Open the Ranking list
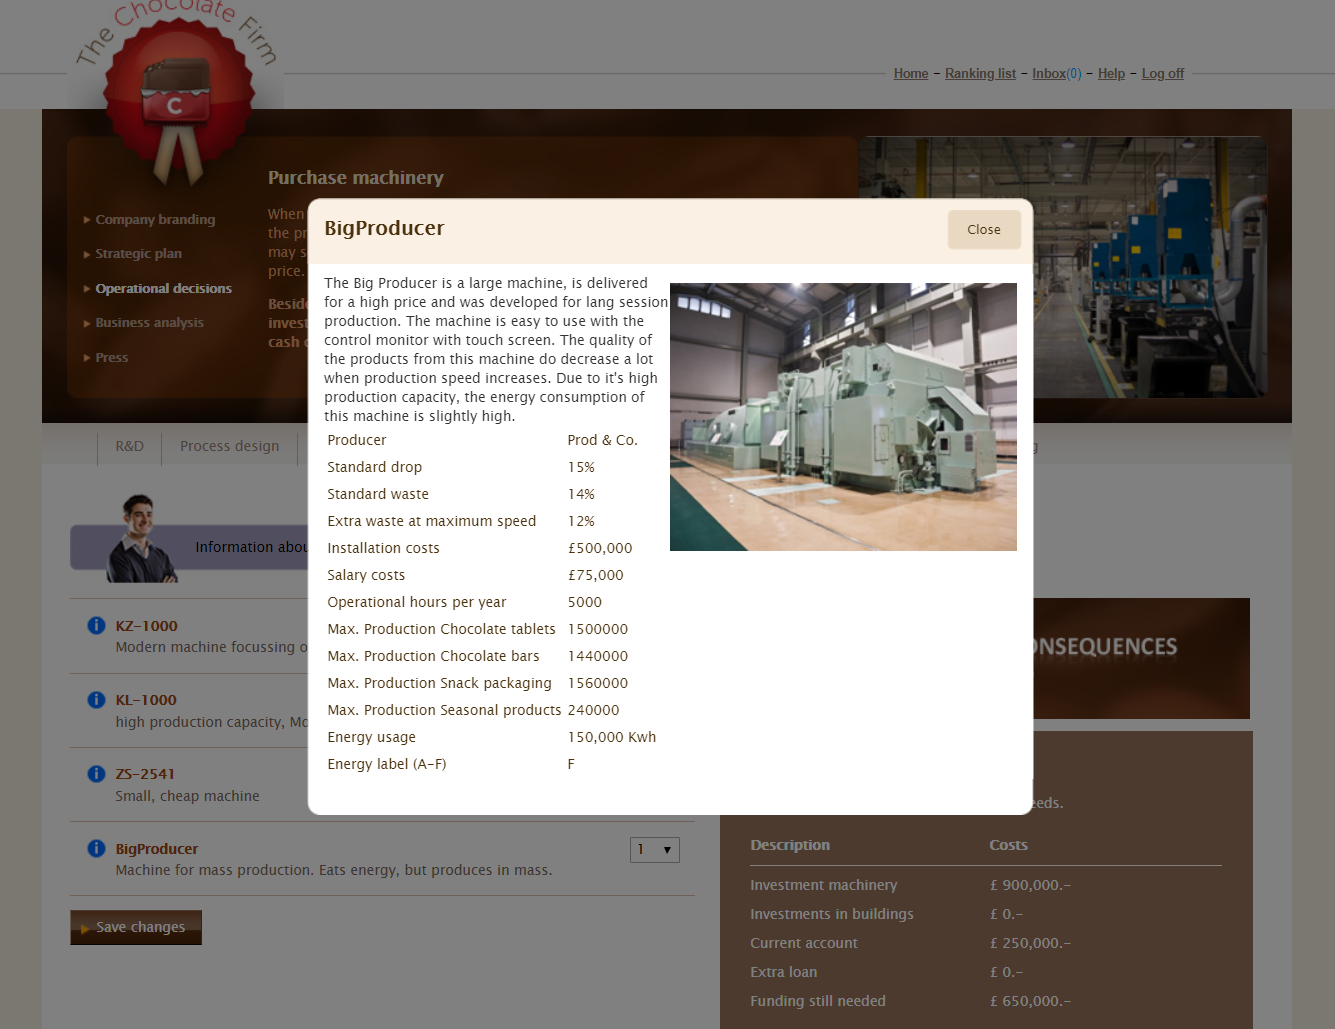Screen dimensions: 1335x1029 point(980,73)
